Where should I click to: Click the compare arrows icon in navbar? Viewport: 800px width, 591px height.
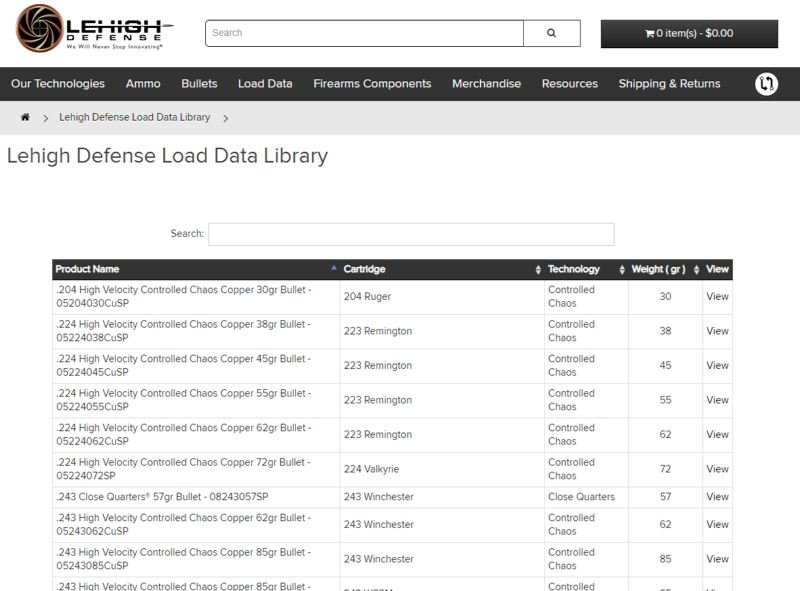(766, 84)
